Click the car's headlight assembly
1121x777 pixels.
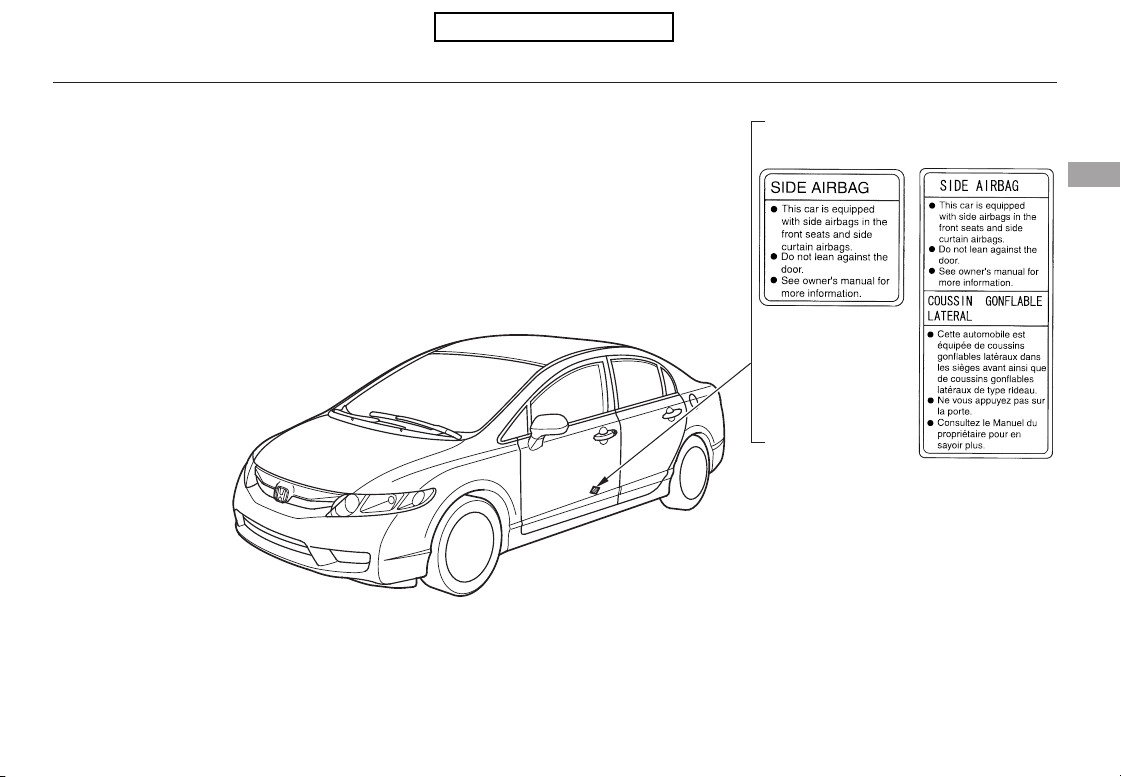(x=381, y=502)
